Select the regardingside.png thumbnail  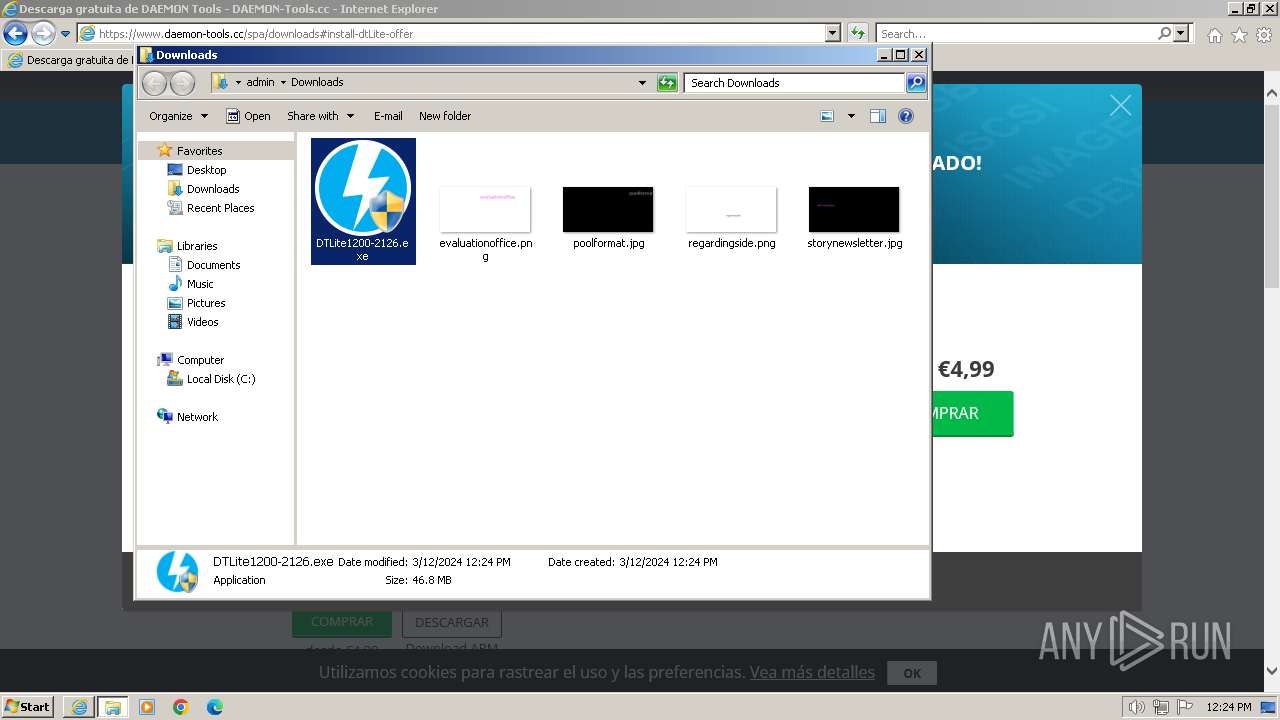[731, 209]
